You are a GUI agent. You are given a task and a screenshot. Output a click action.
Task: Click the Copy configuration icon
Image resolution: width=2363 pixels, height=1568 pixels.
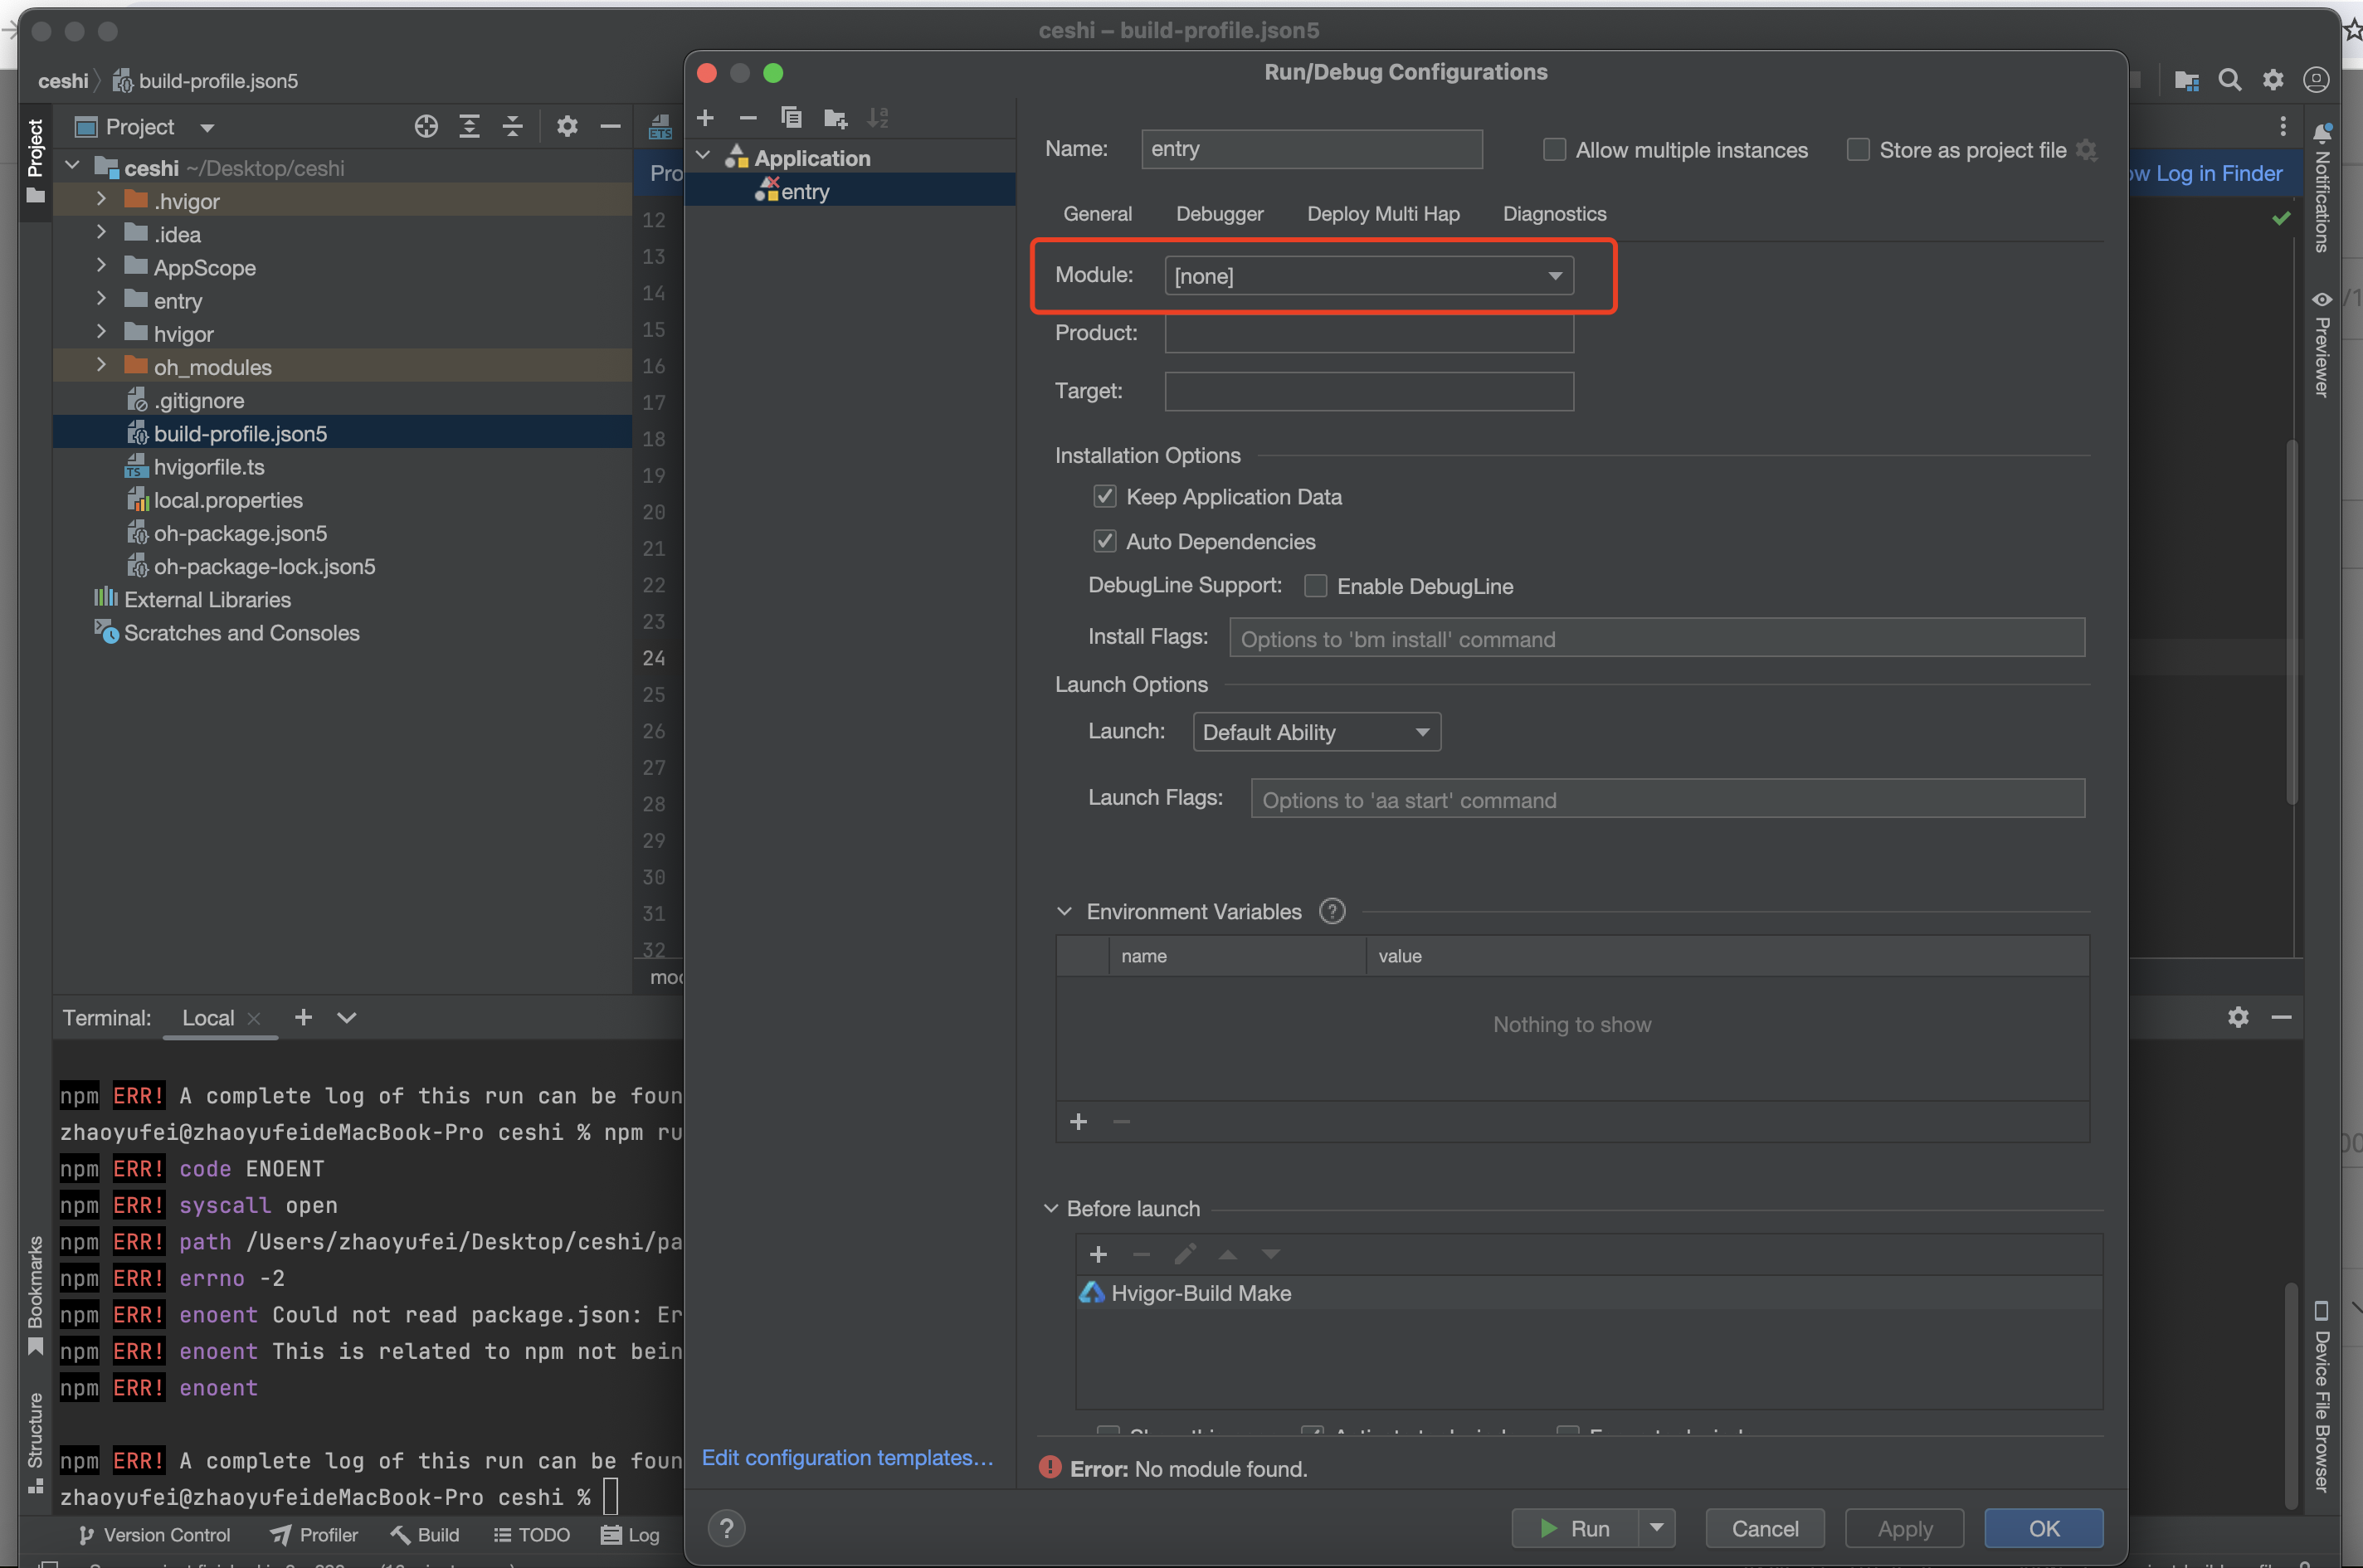click(792, 115)
